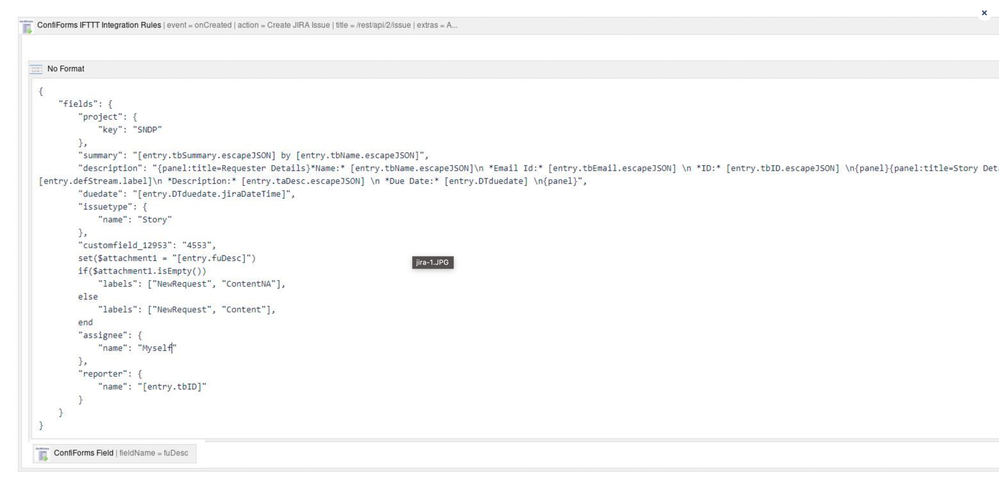Click the ConfiForms IFTTT Integration Rules macro icon
Viewport: 999px width, 484px height.
click(27, 26)
